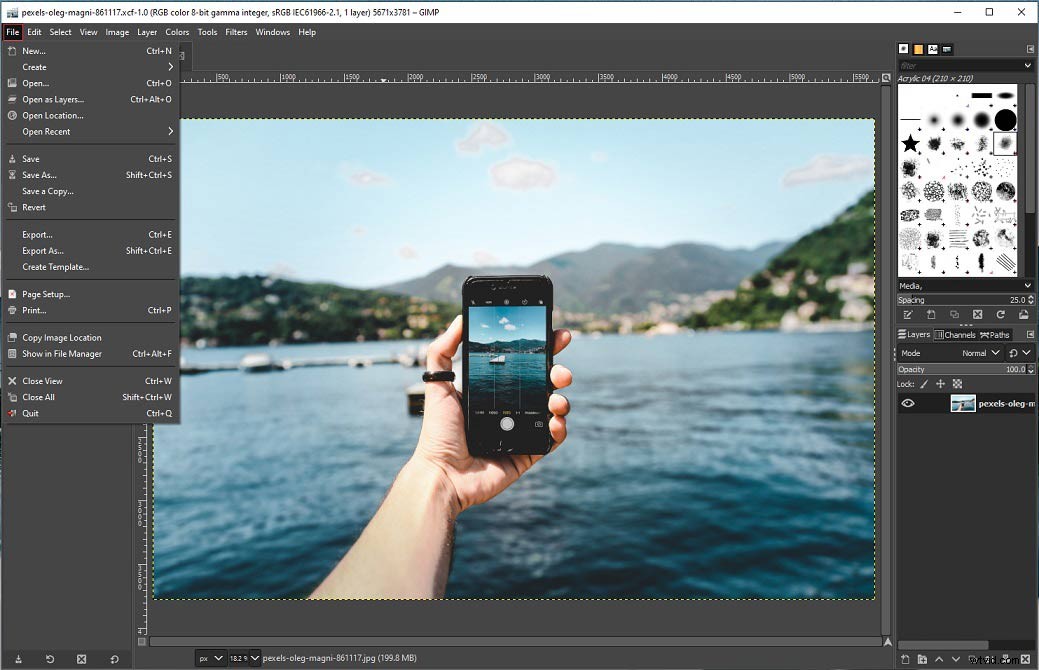
Task: Delete the selected layer
Action: (x=1026, y=658)
